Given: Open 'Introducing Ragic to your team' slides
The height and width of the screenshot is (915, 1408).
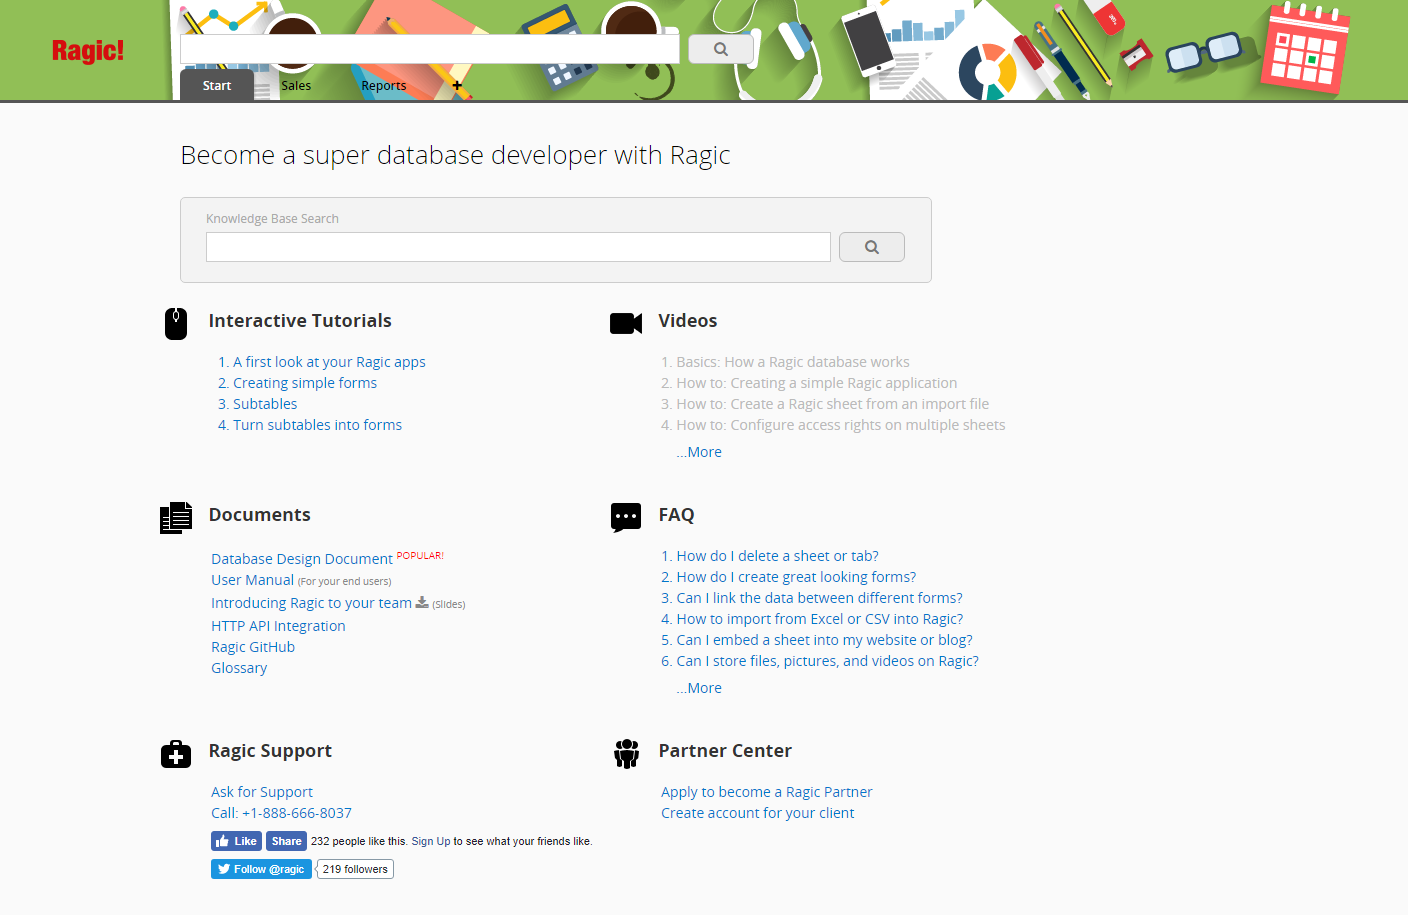Looking at the screenshot, I should 311,603.
